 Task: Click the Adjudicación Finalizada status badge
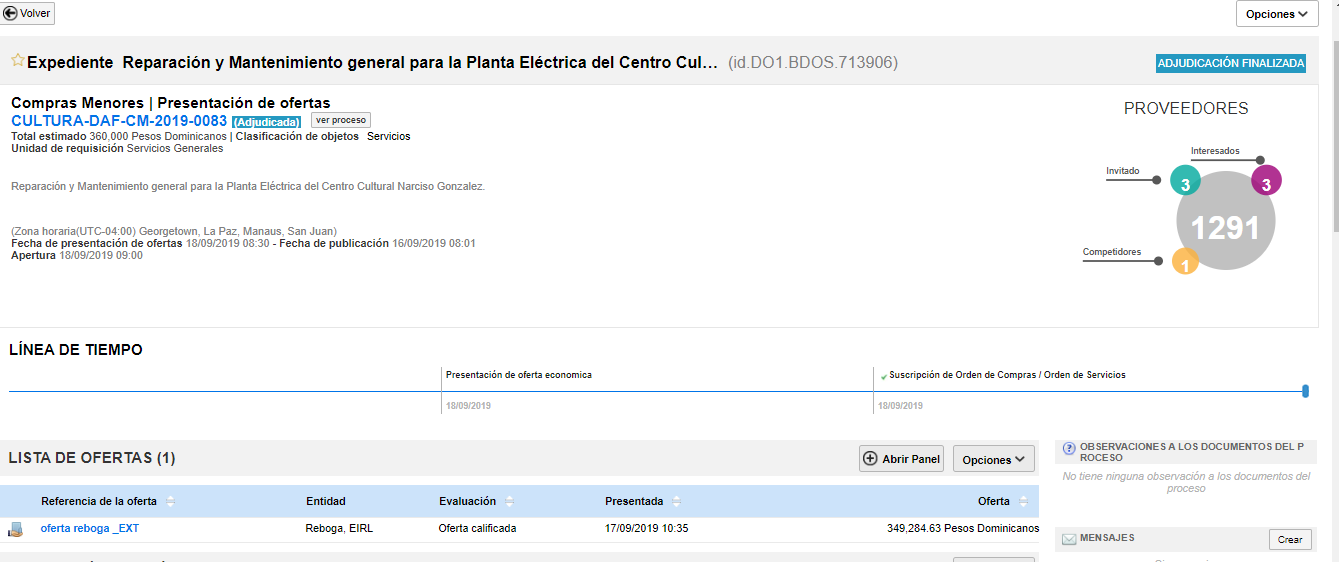pos(1230,63)
